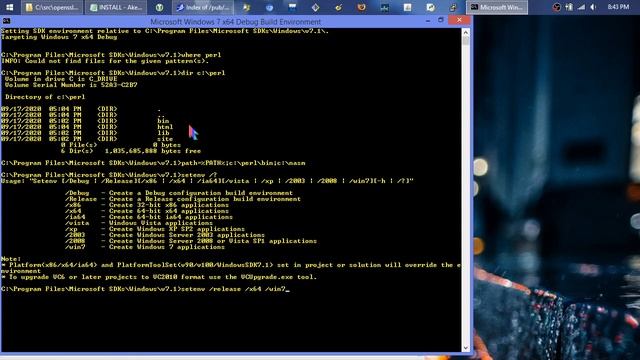Open Firefox from the taskbar
Screen dimensions: 640x360
361,7
